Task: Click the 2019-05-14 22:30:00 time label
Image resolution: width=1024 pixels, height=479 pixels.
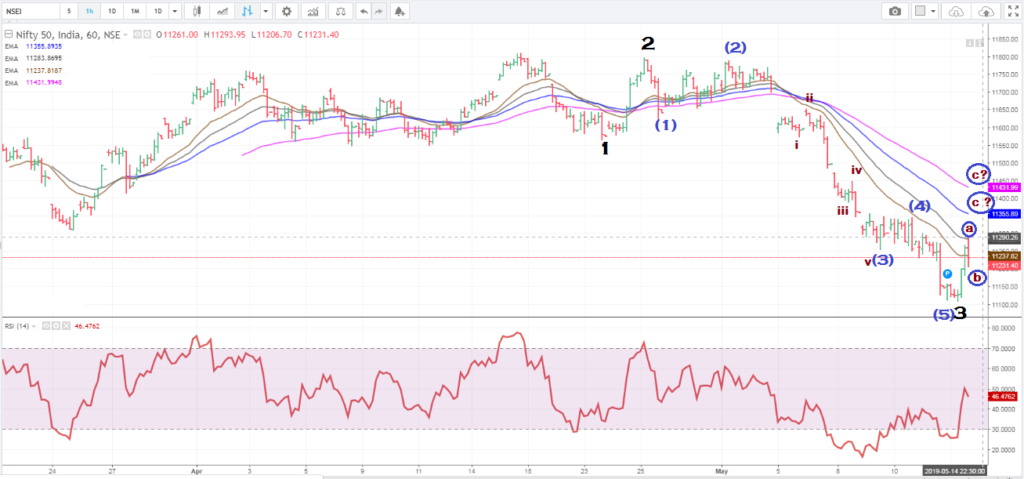Action: [954, 471]
